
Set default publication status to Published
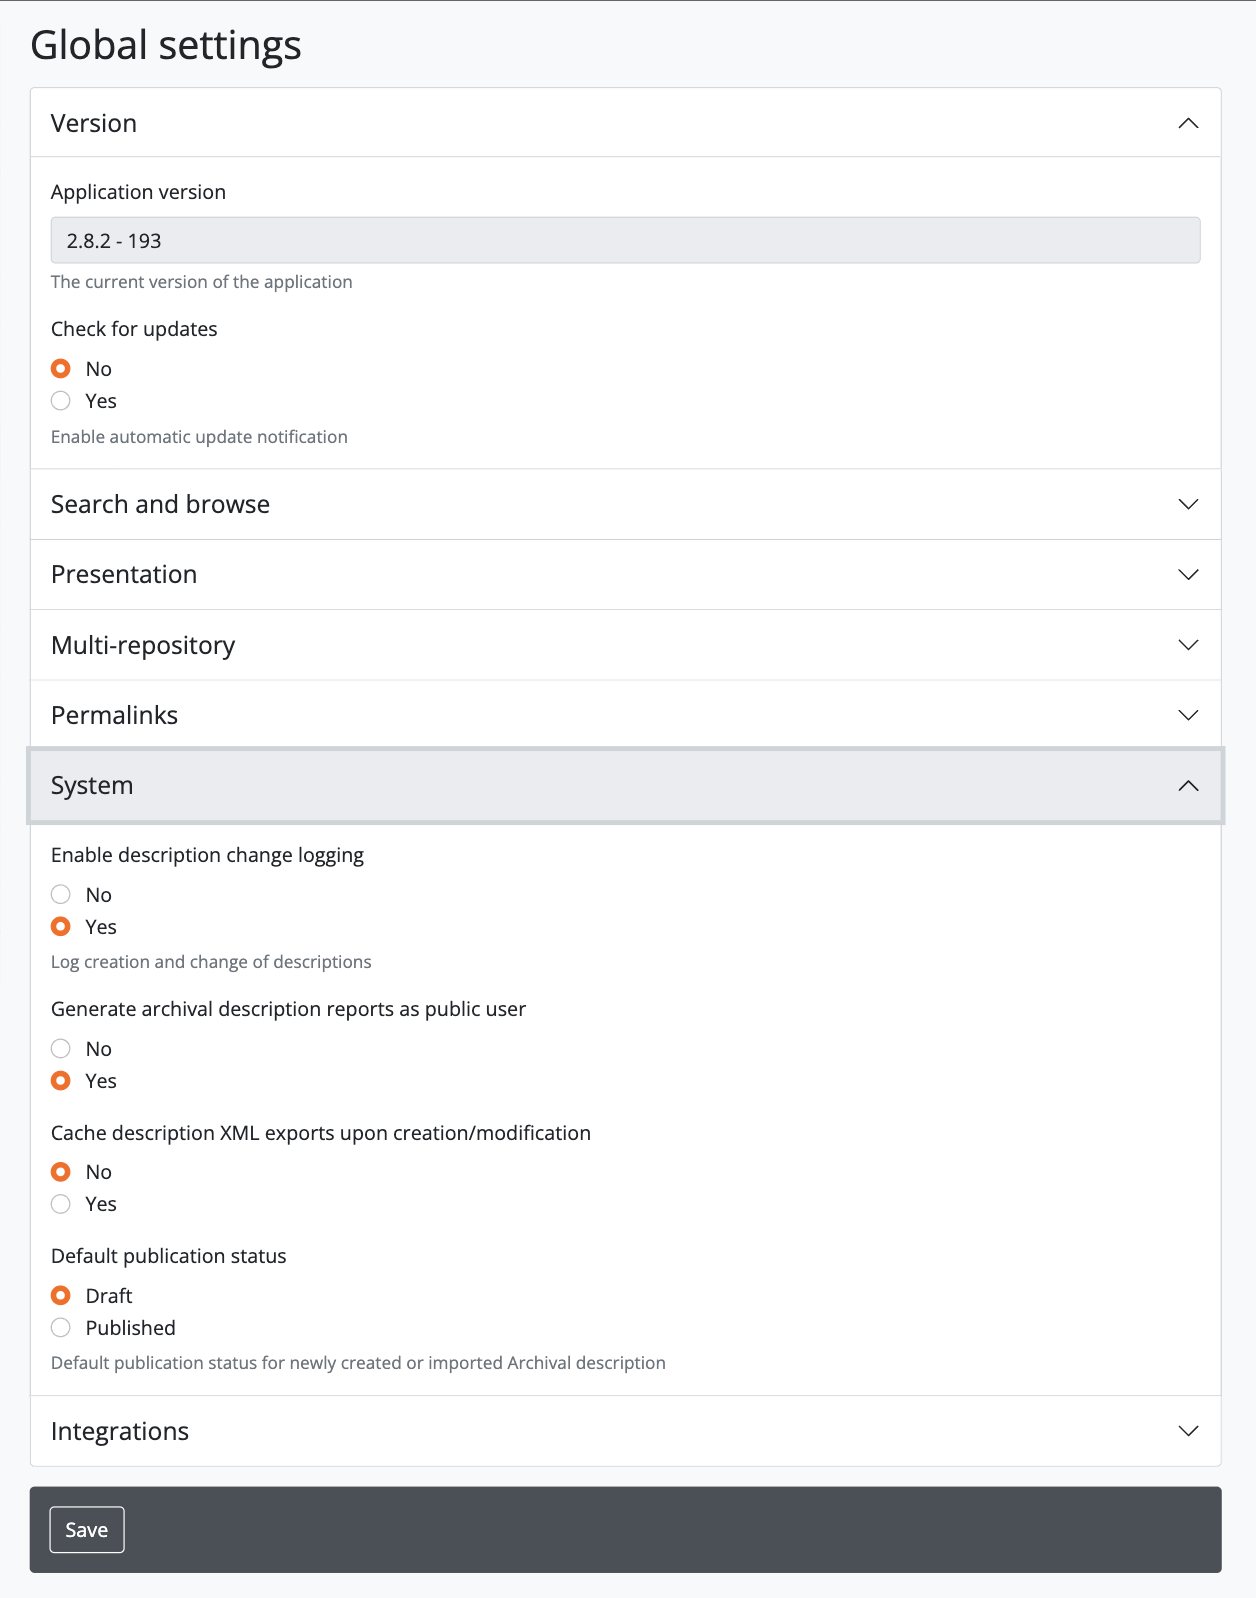click(61, 1328)
